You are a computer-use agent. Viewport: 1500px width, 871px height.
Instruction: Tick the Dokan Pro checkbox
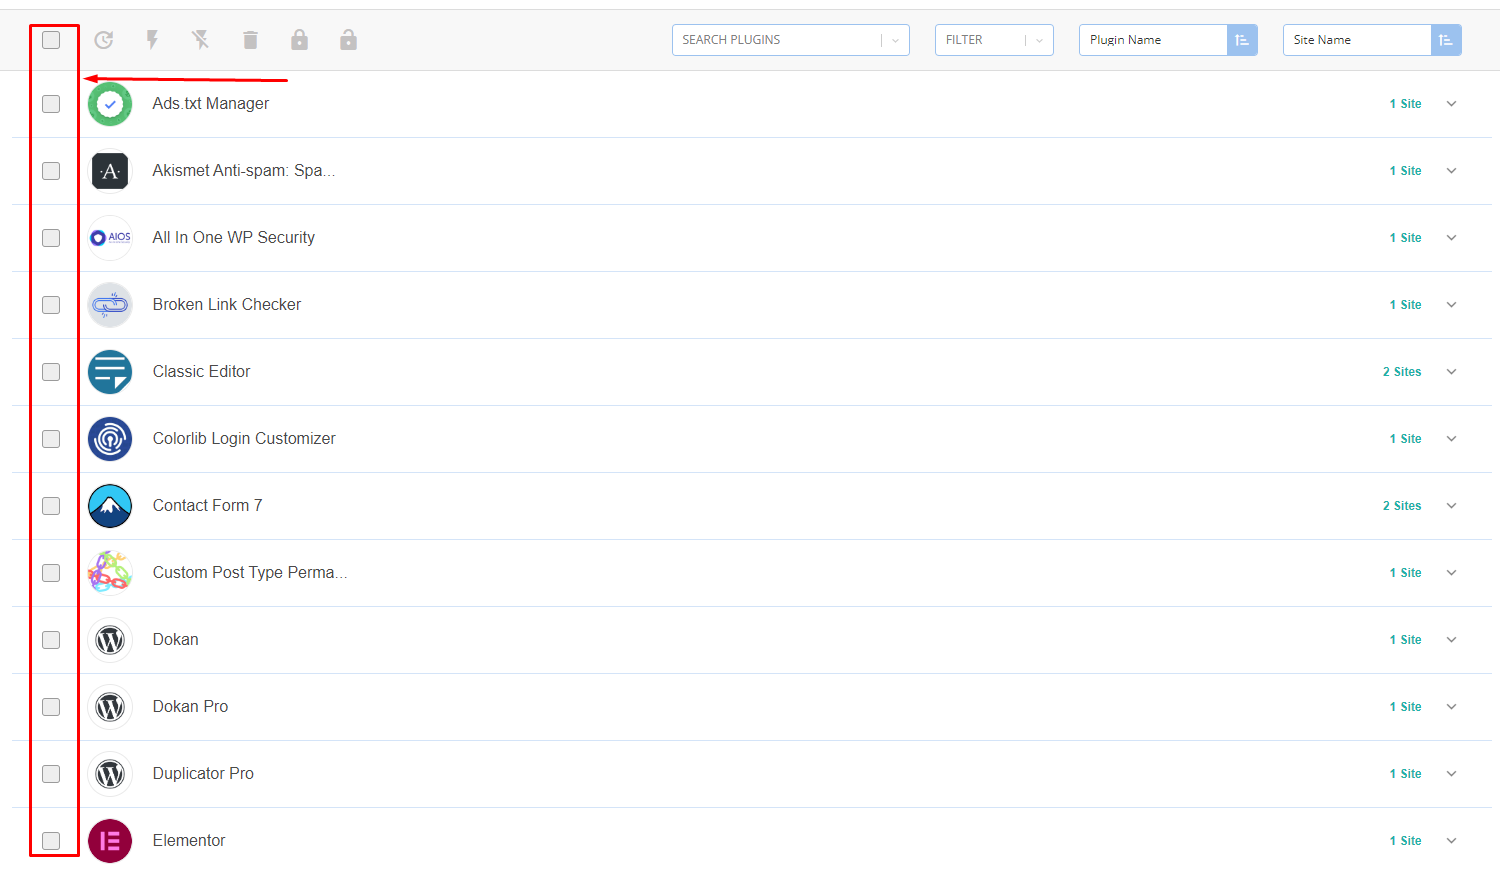(51, 707)
